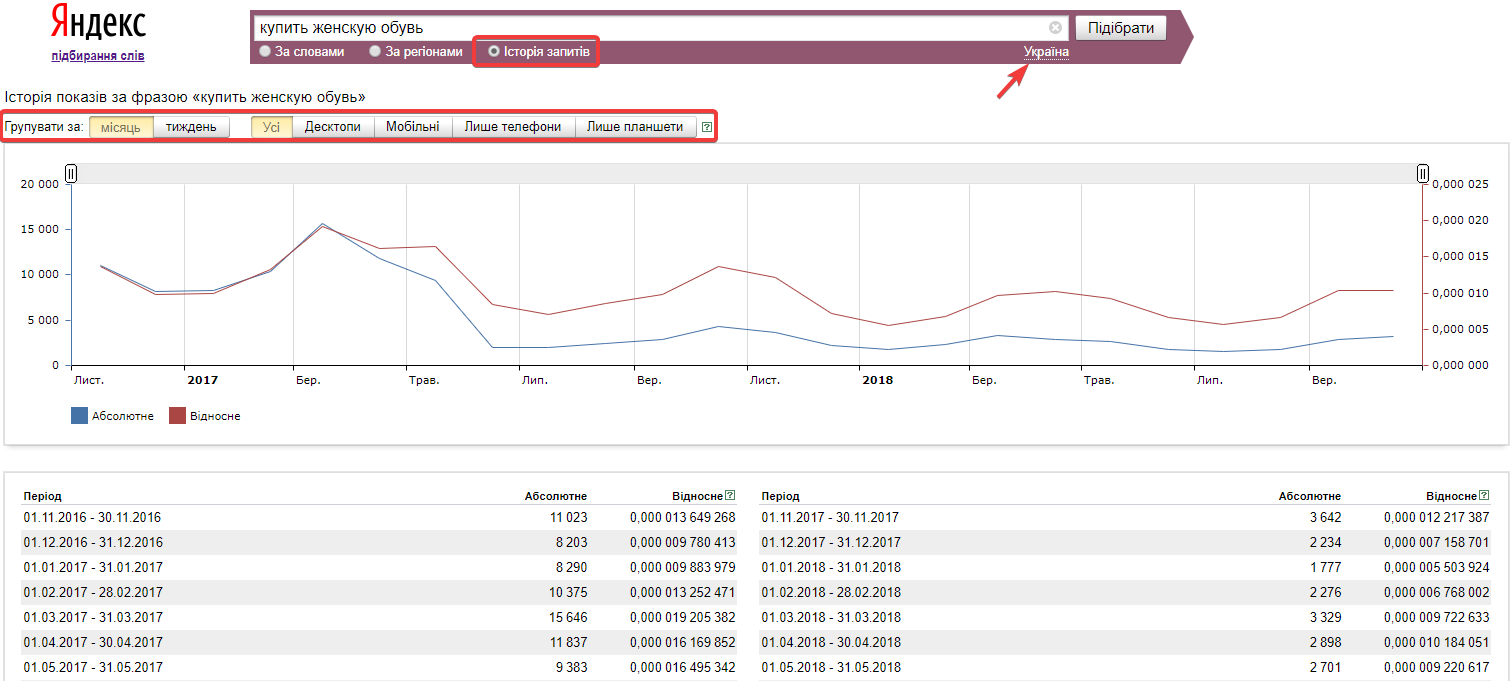This screenshot has width=1511, height=681.
Task: Group history by тиждень
Action: click(191, 127)
